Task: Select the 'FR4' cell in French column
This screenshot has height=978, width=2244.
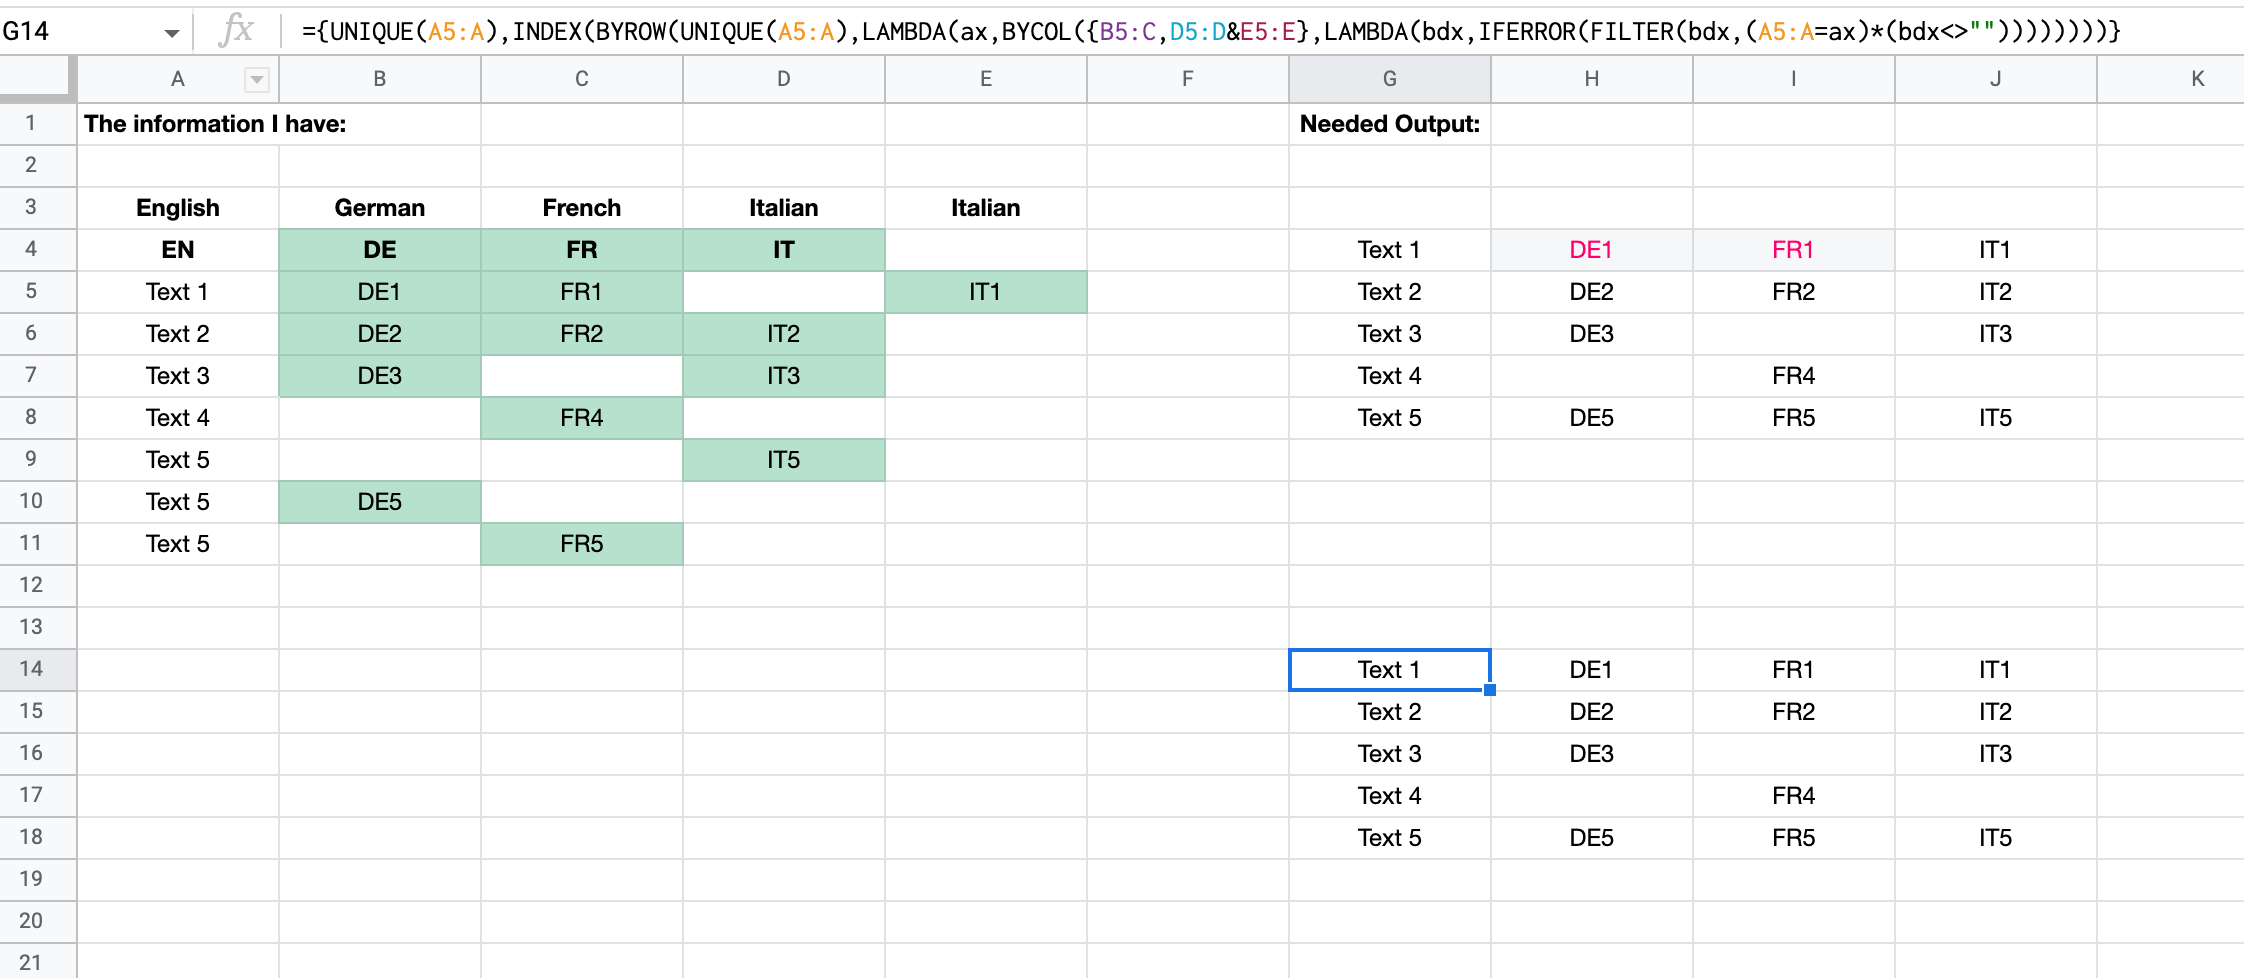Action: point(582,417)
